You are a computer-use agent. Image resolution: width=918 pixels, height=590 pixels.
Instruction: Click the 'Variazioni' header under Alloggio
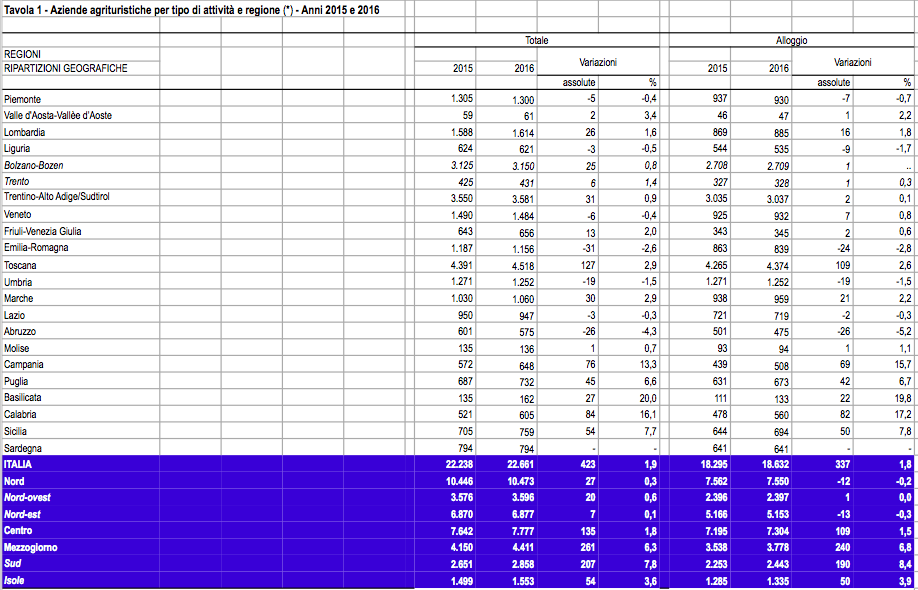coord(852,61)
